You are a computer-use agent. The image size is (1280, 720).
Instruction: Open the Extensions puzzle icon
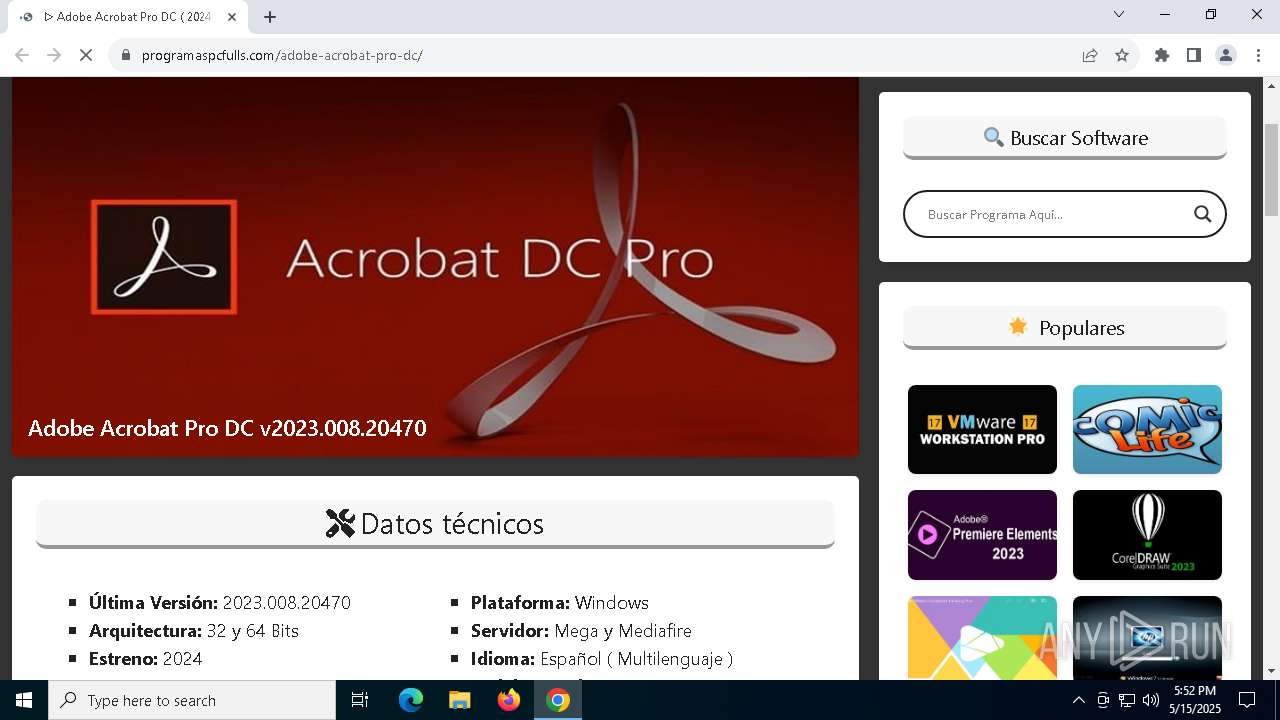(x=1162, y=55)
